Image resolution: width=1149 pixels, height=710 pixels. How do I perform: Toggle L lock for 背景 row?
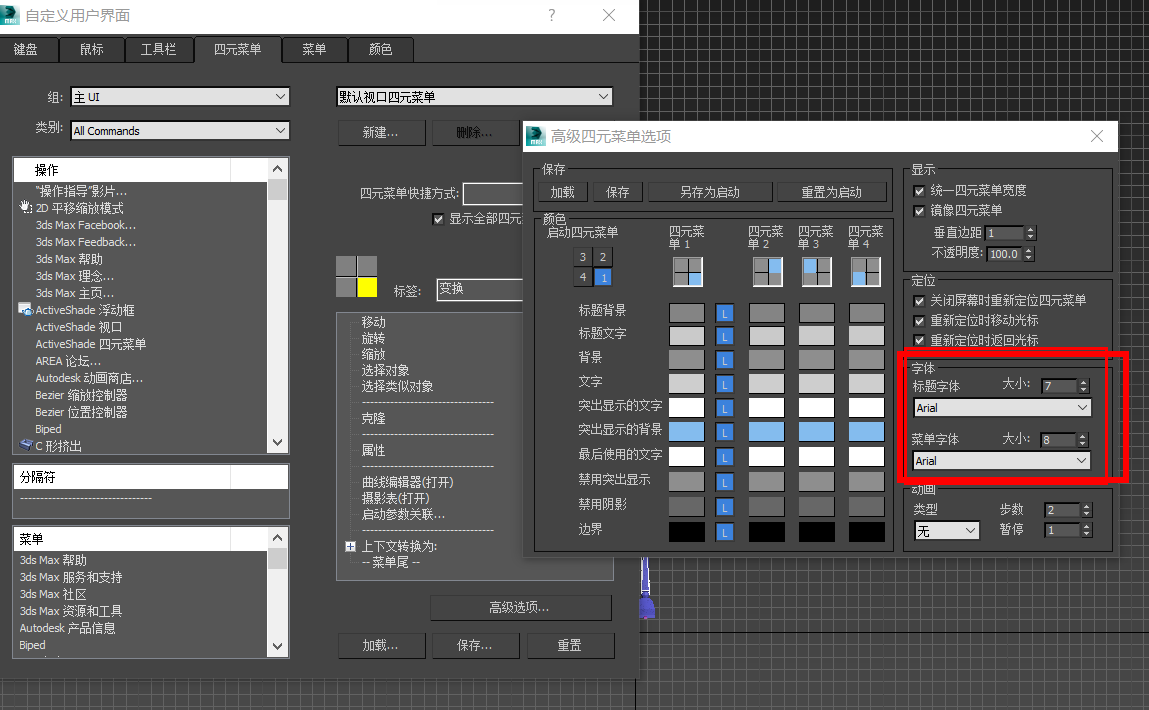pyautogui.click(x=725, y=360)
